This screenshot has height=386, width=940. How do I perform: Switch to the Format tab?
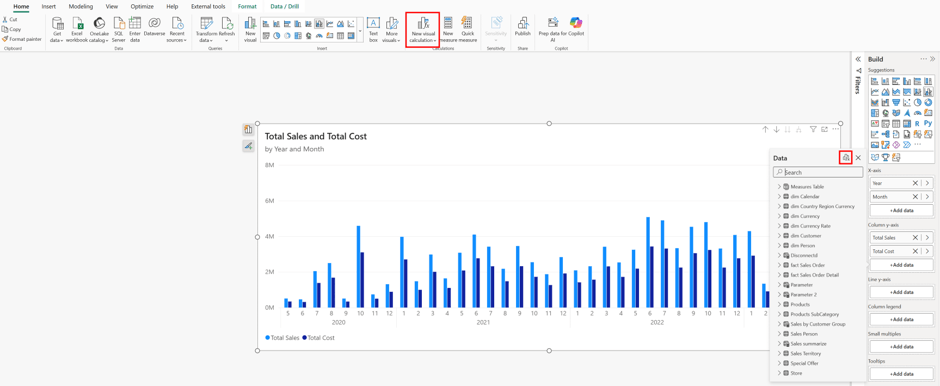click(x=247, y=6)
